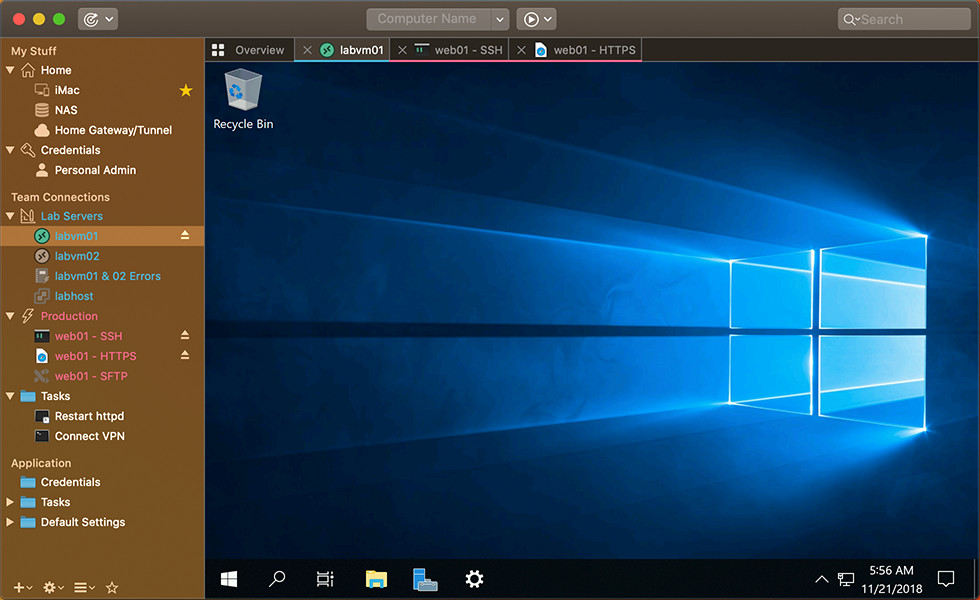The width and height of the screenshot is (980, 600).
Task: Open Windows Settings gear in taskbar
Action: point(474,579)
